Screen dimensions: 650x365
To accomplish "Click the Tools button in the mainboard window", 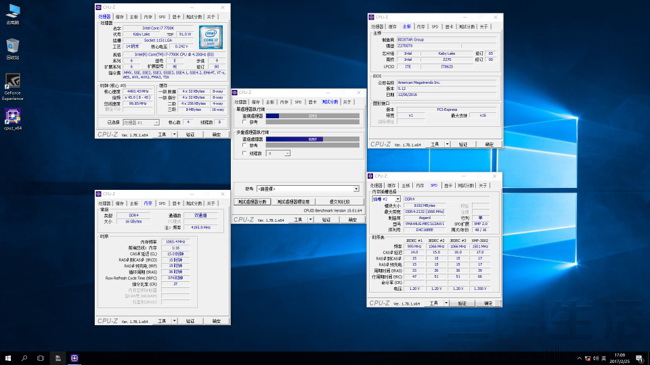I will [434, 144].
